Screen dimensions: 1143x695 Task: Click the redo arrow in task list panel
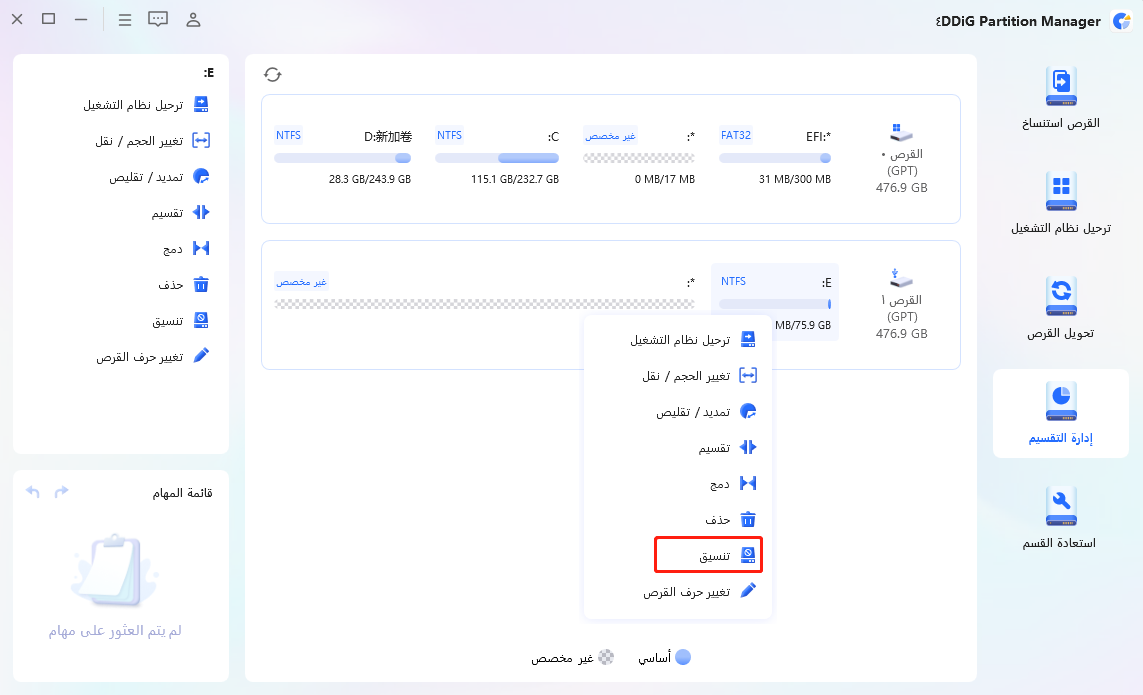pyautogui.click(x=62, y=492)
